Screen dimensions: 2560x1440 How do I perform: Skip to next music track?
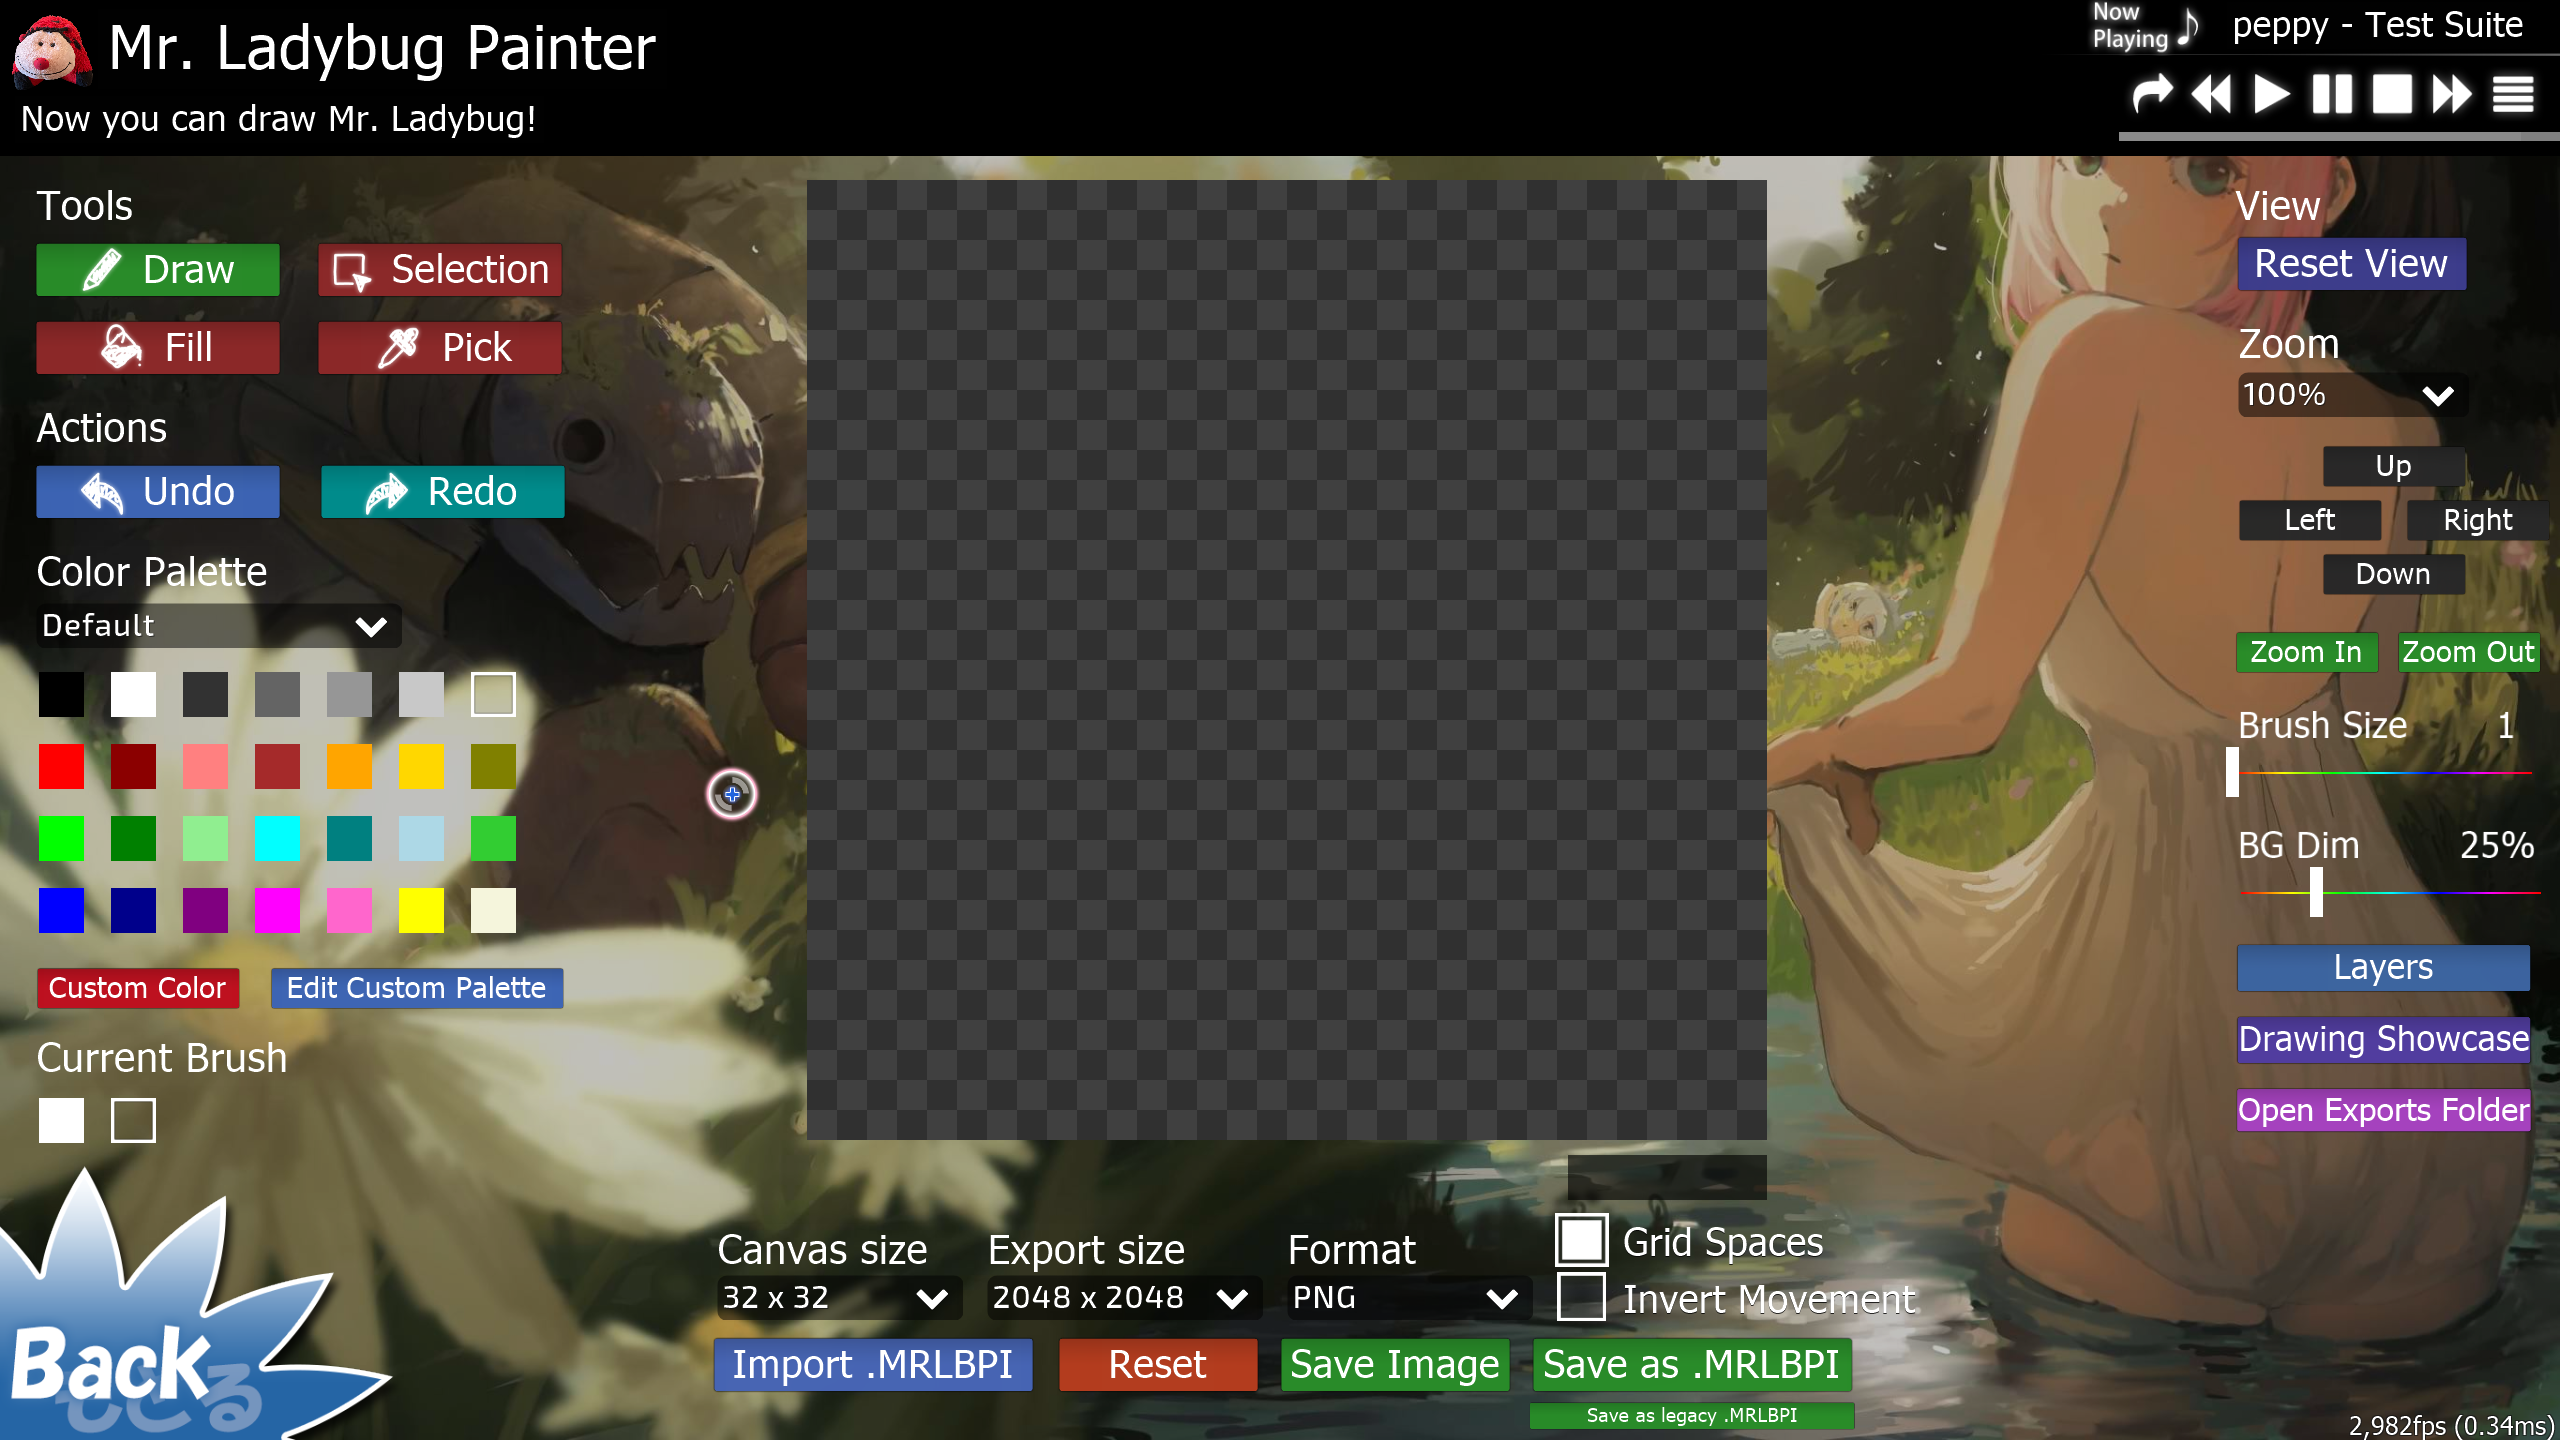pyautogui.click(x=2453, y=95)
